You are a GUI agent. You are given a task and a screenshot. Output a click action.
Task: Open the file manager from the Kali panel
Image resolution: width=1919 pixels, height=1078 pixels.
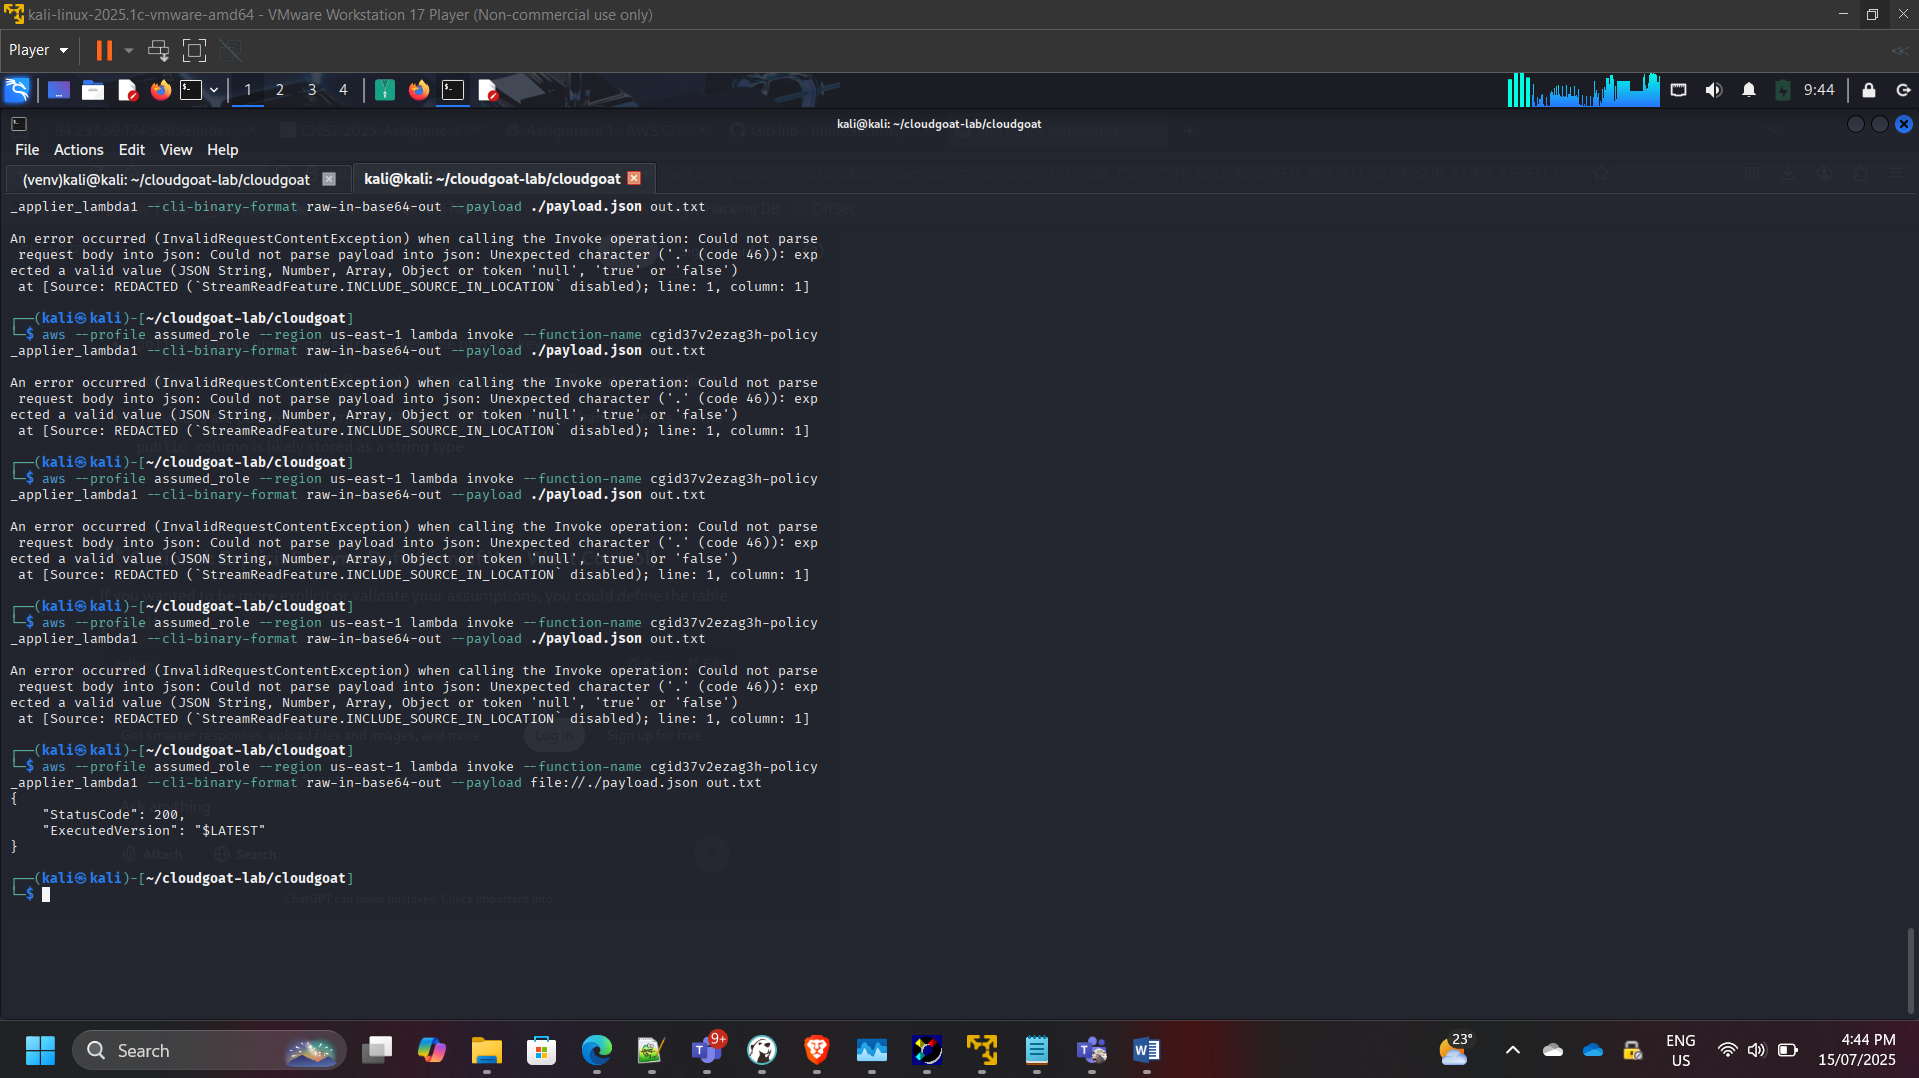point(93,90)
